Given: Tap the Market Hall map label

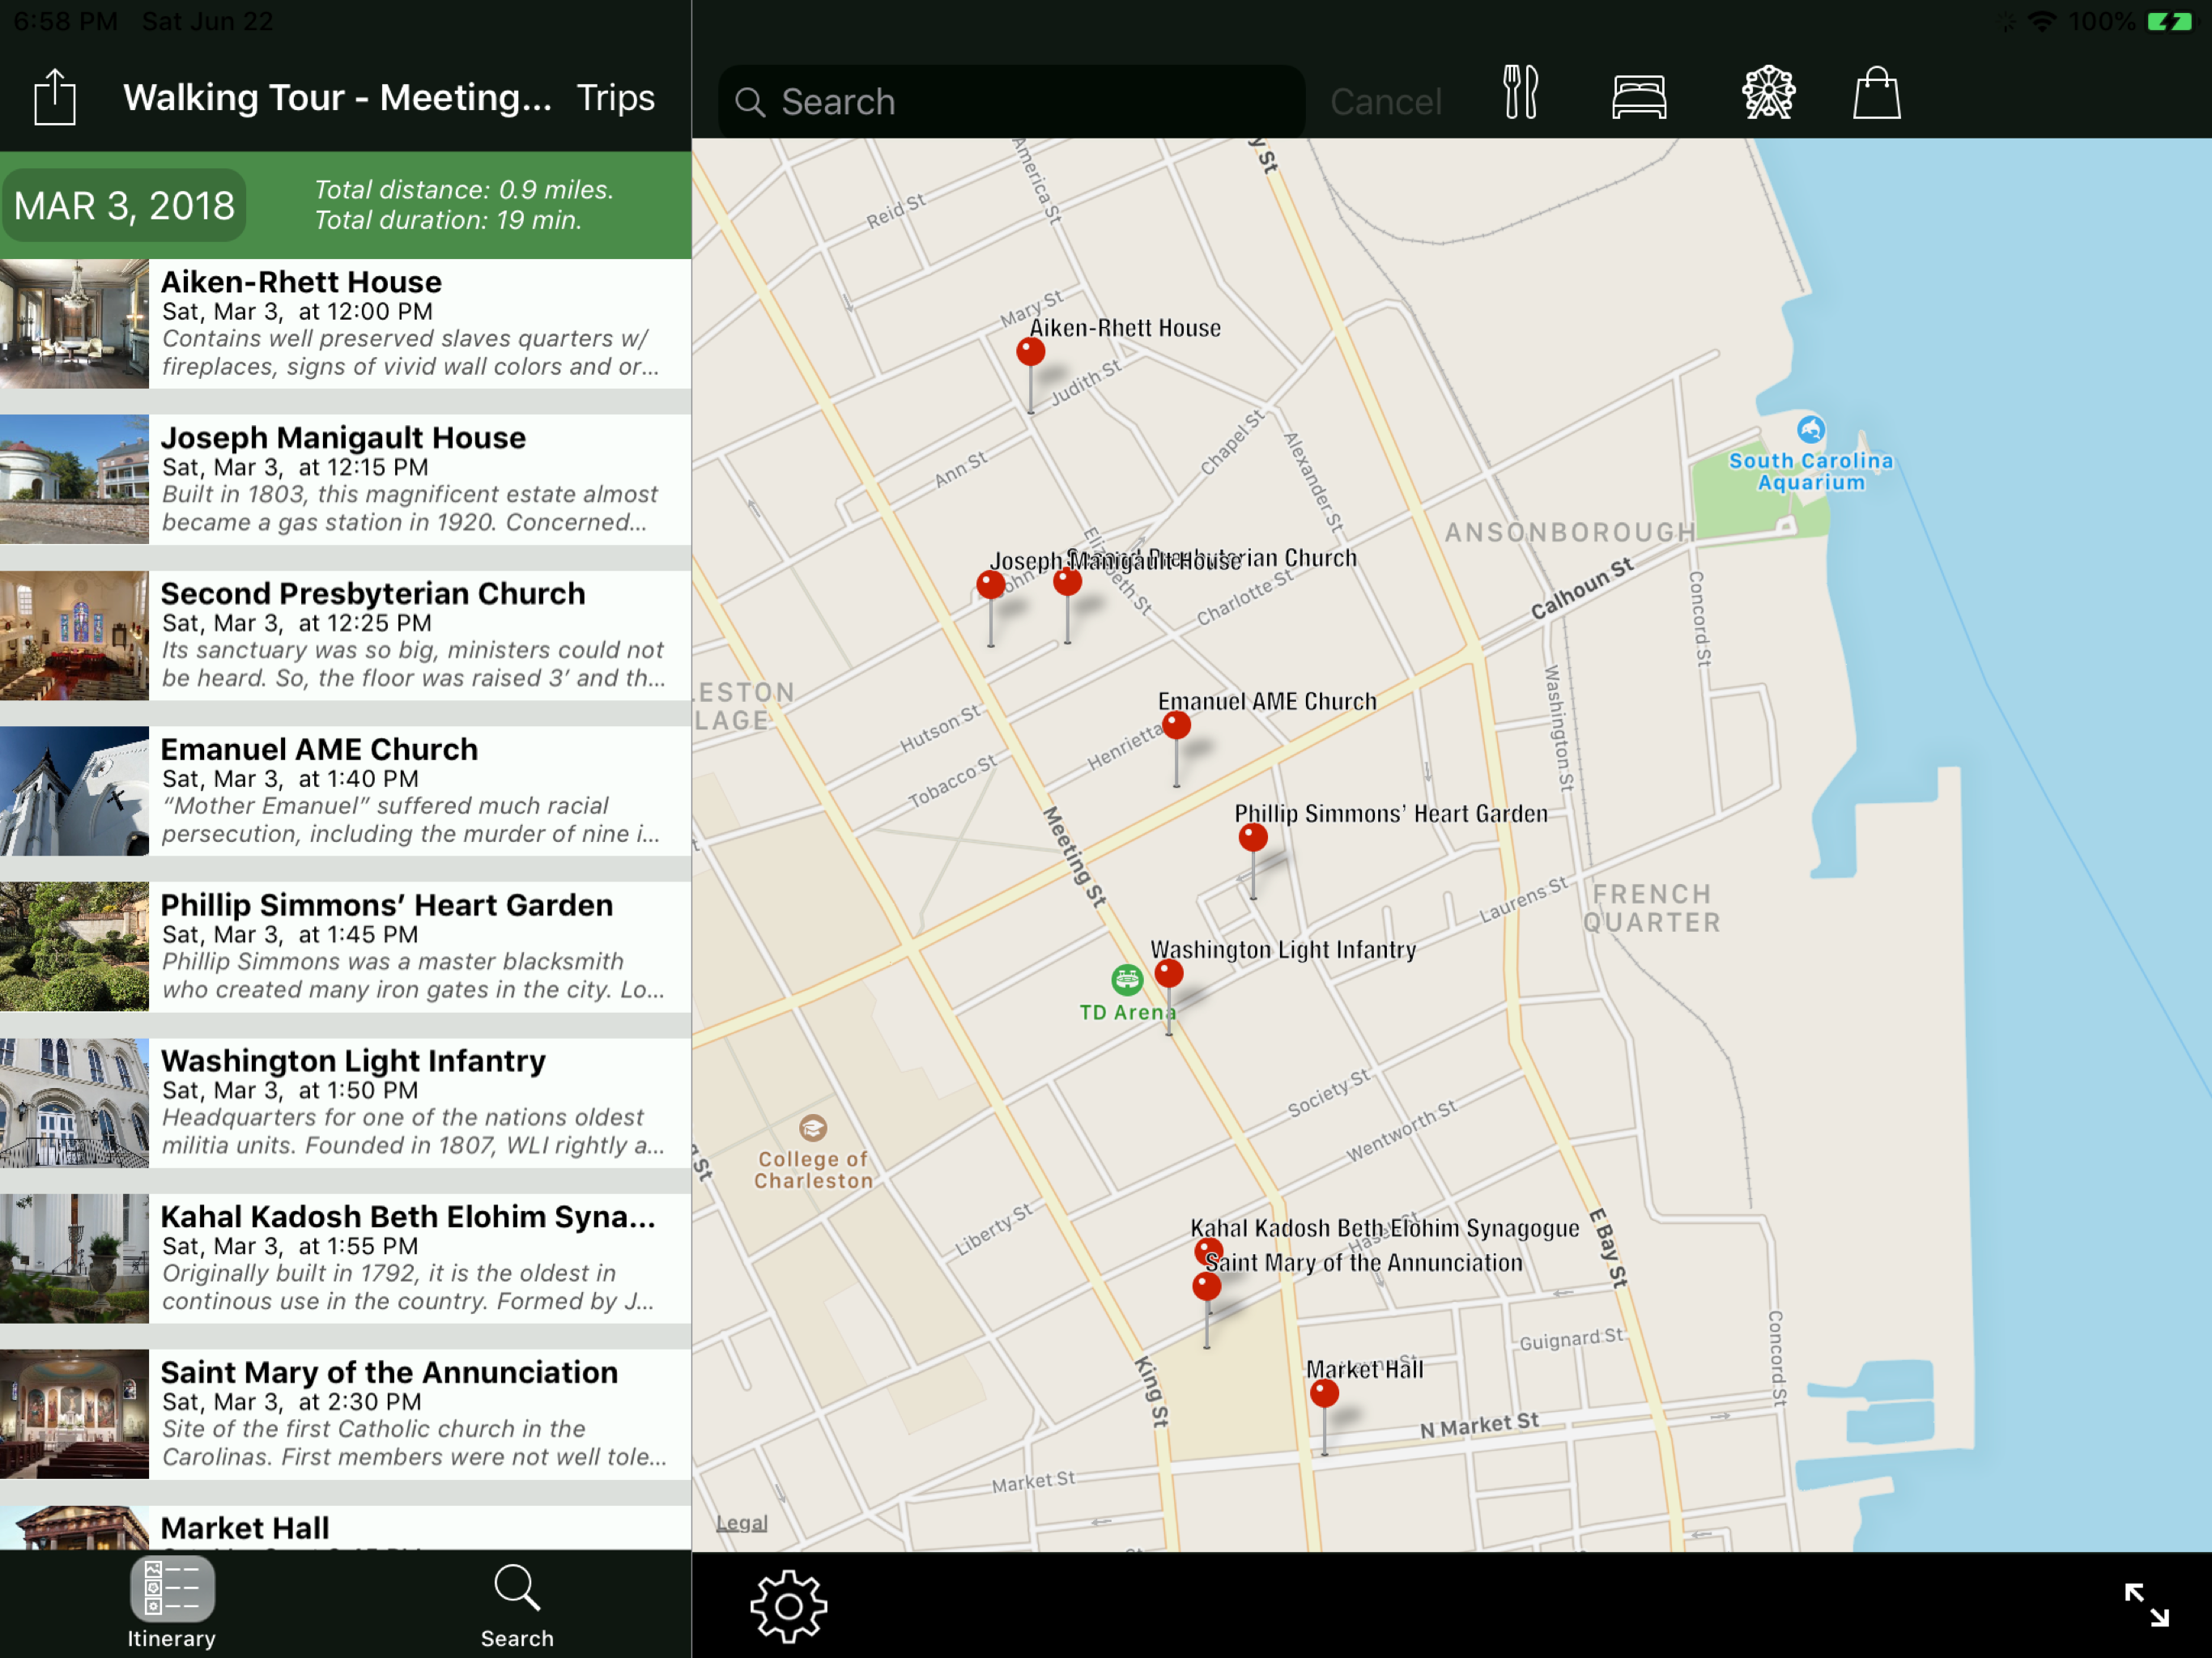Looking at the screenshot, I should 1364,1370.
